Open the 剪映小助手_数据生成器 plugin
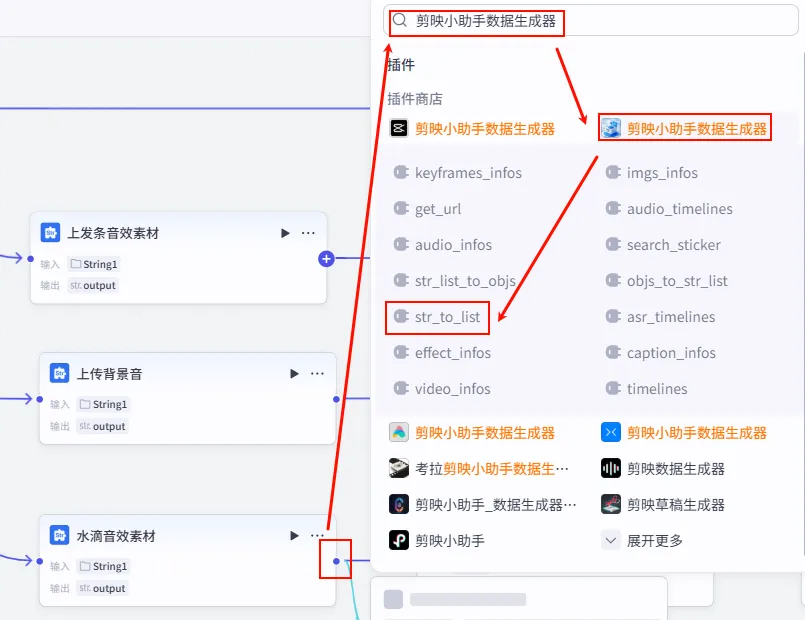Image resolution: width=805 pixels, height=620 pixels. pyautogui.click(x=483, y=505)
